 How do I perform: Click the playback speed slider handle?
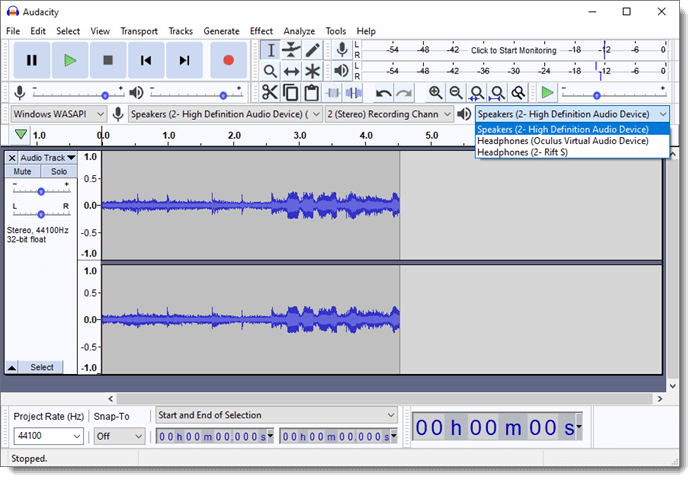597,95
